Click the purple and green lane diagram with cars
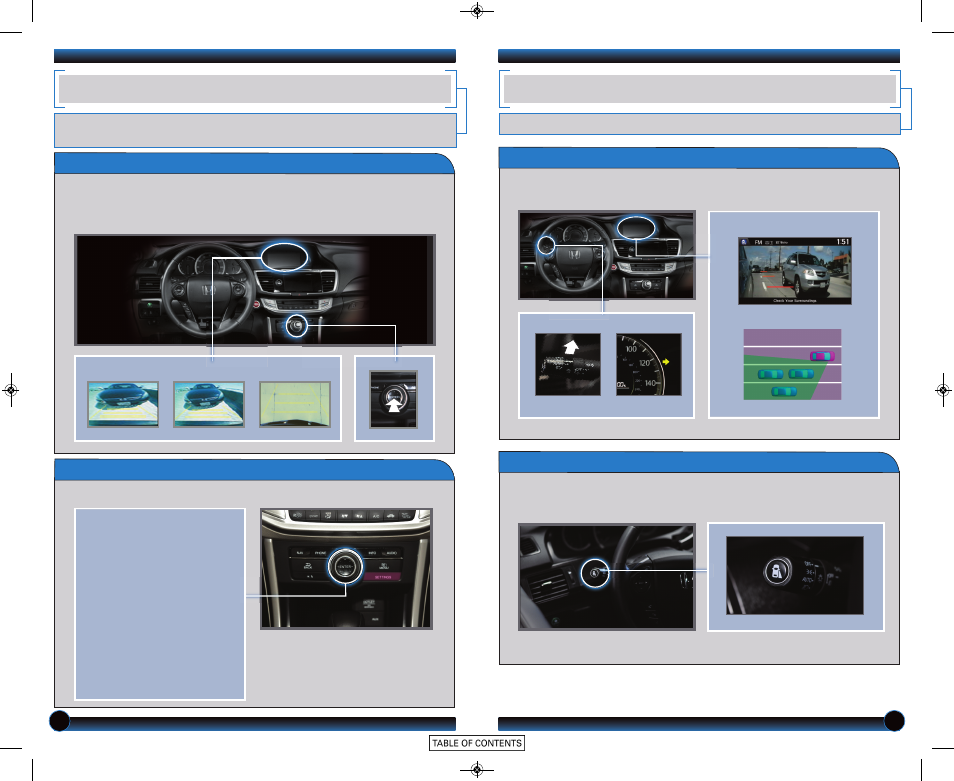954x781 pixels. pos(792,364)
